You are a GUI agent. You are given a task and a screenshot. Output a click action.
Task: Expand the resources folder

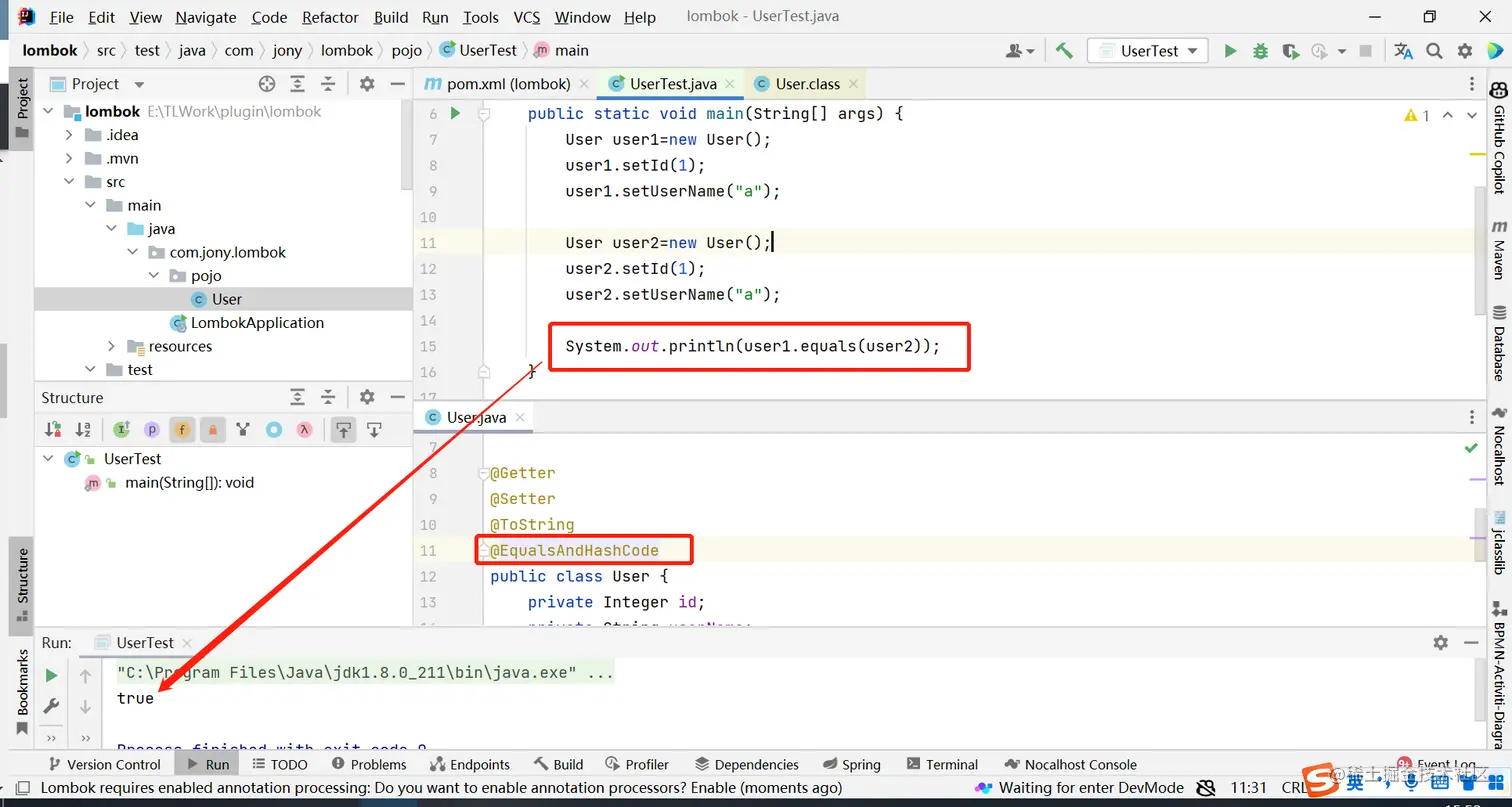pyautogui.click(x=112, y=346)
